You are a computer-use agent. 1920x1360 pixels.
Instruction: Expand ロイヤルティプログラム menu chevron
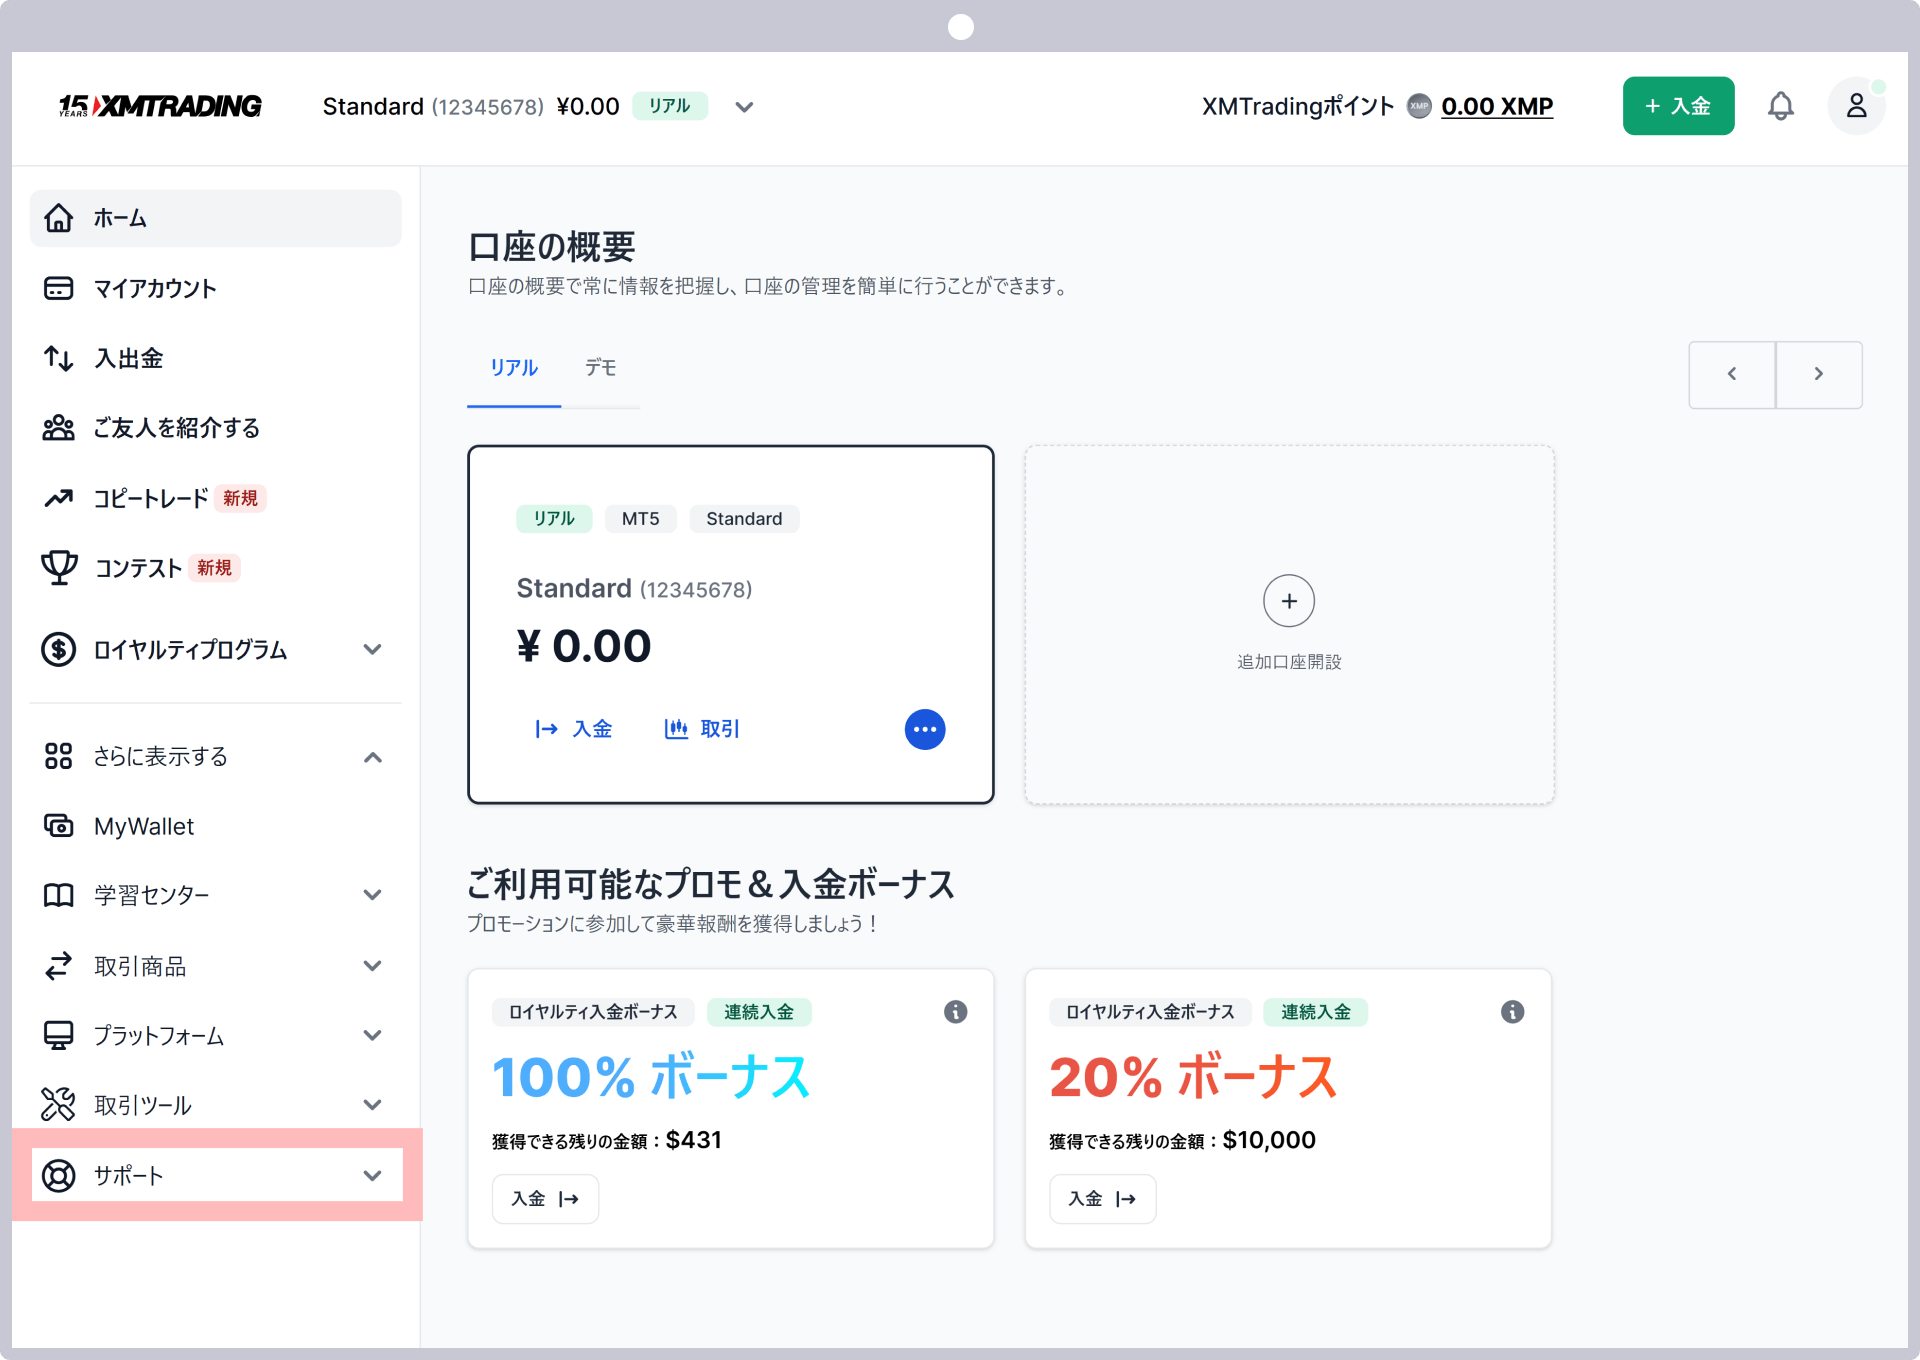point(372,649)
